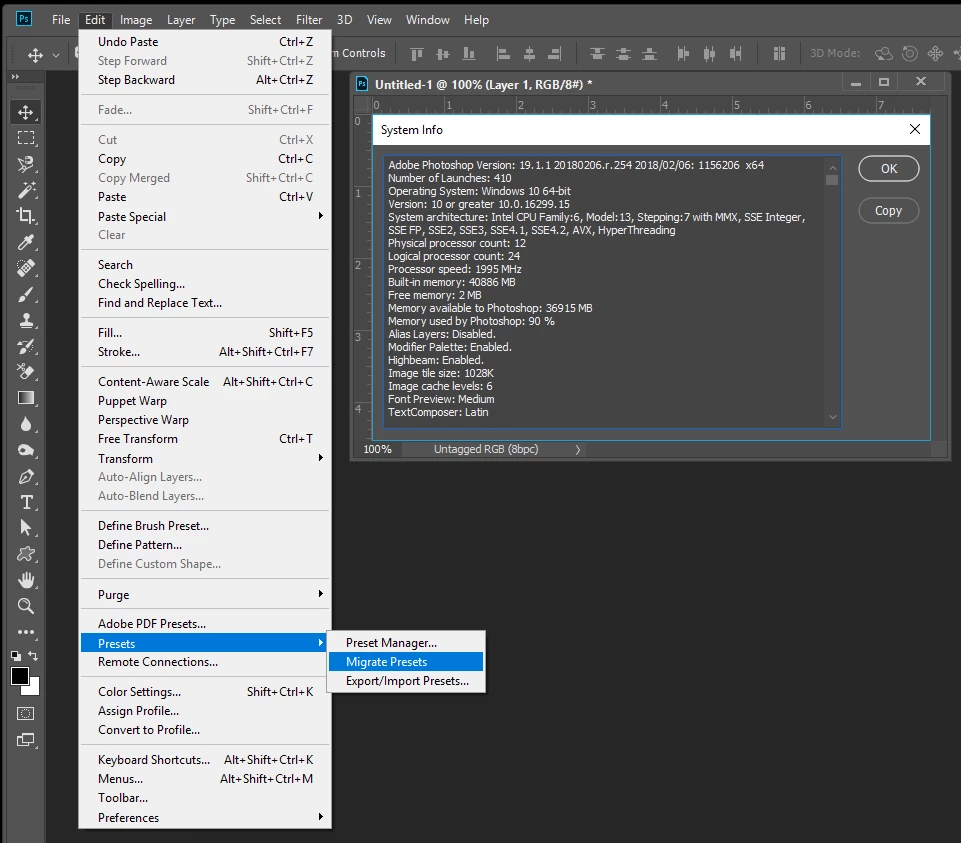This screenshot has width=961, height=843.
Task: Open the Filter menu
Action: pos(309,20)
